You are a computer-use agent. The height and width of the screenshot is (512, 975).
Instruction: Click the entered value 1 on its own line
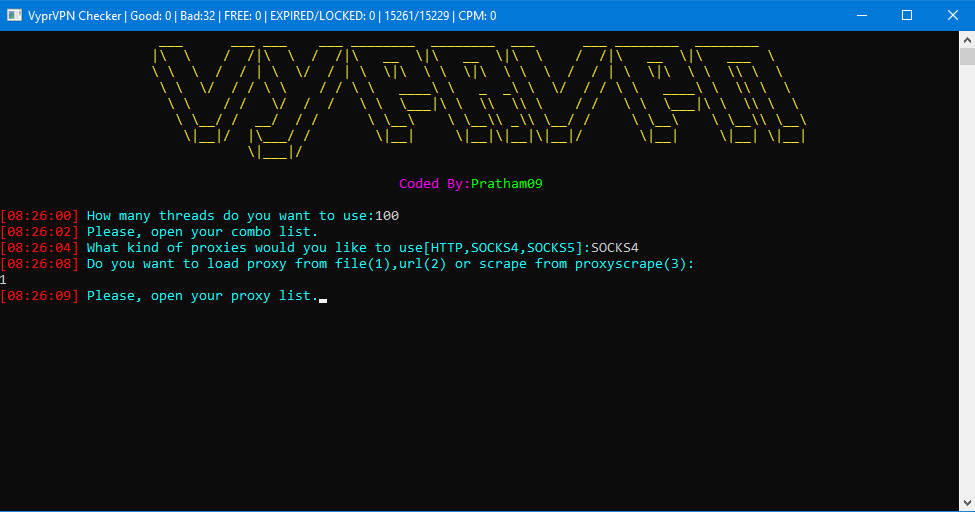pyautogui.click(x=3, y=280)
